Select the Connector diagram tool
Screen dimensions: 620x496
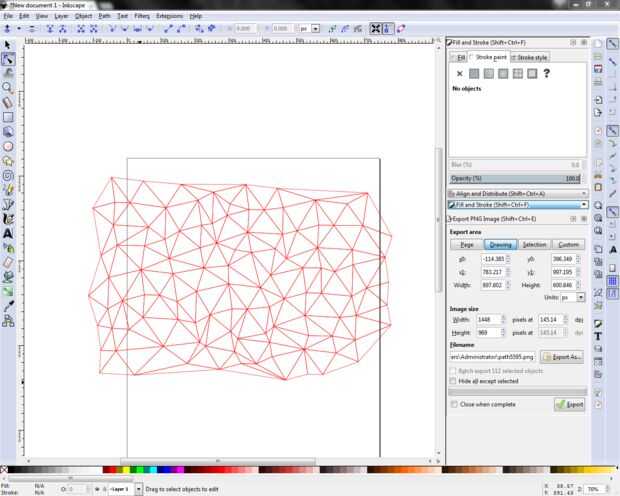(8, 321)
